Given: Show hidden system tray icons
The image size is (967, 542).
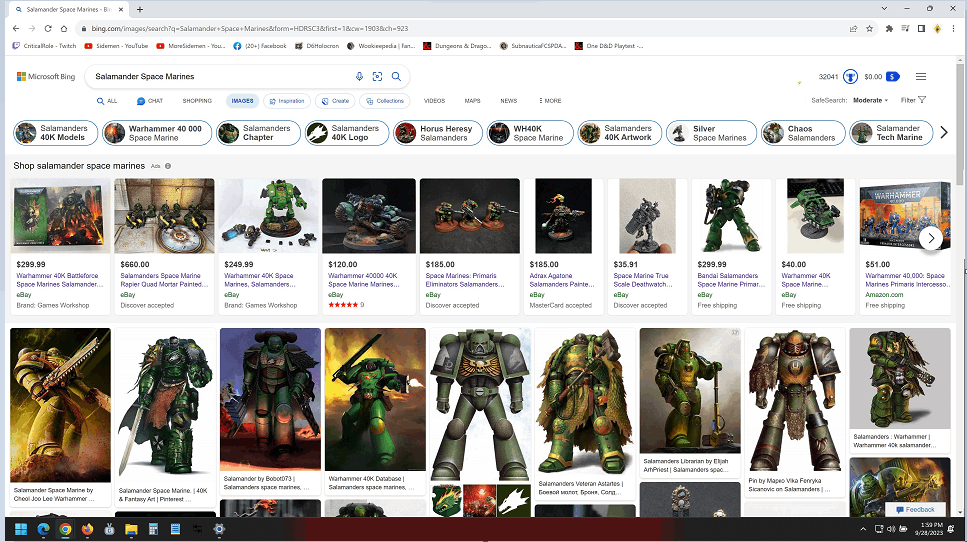Looking at the screenshot, I should click(x=863, y=529).
